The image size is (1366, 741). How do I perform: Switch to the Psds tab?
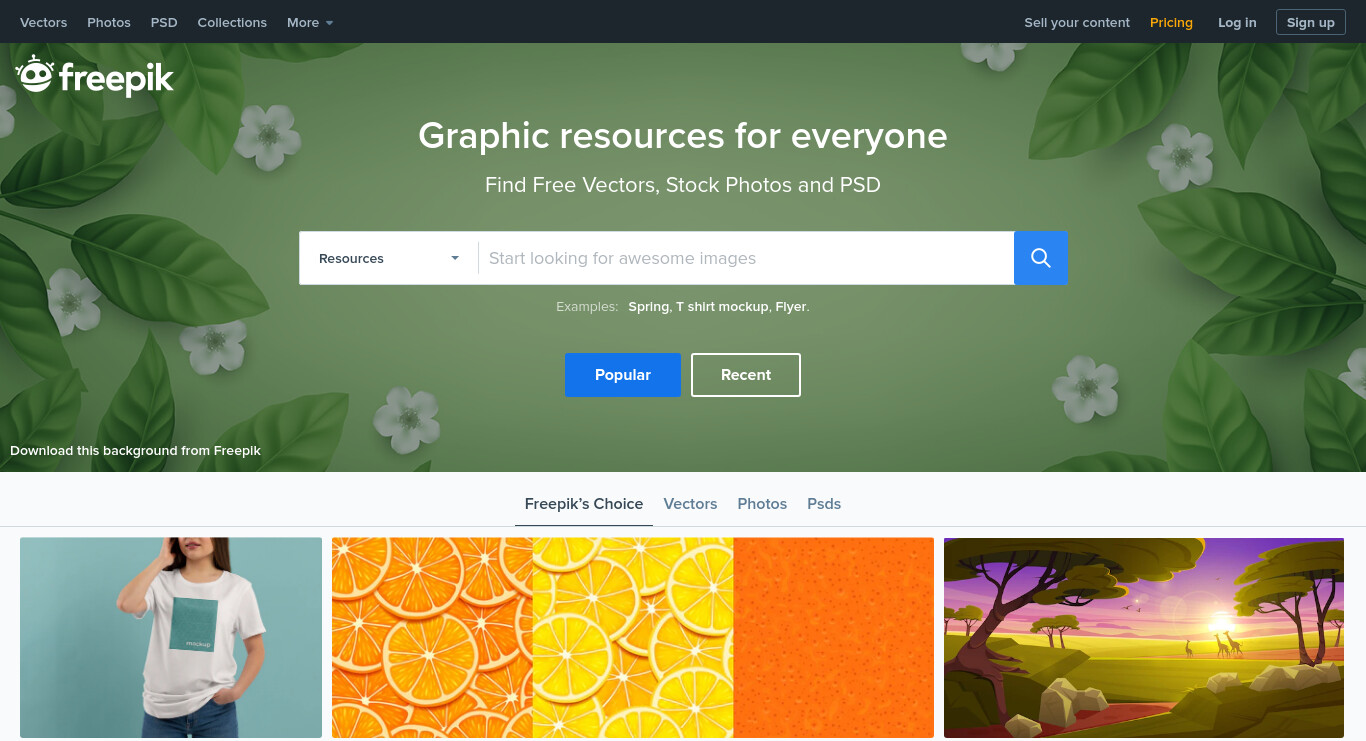(x=824, y=504)
